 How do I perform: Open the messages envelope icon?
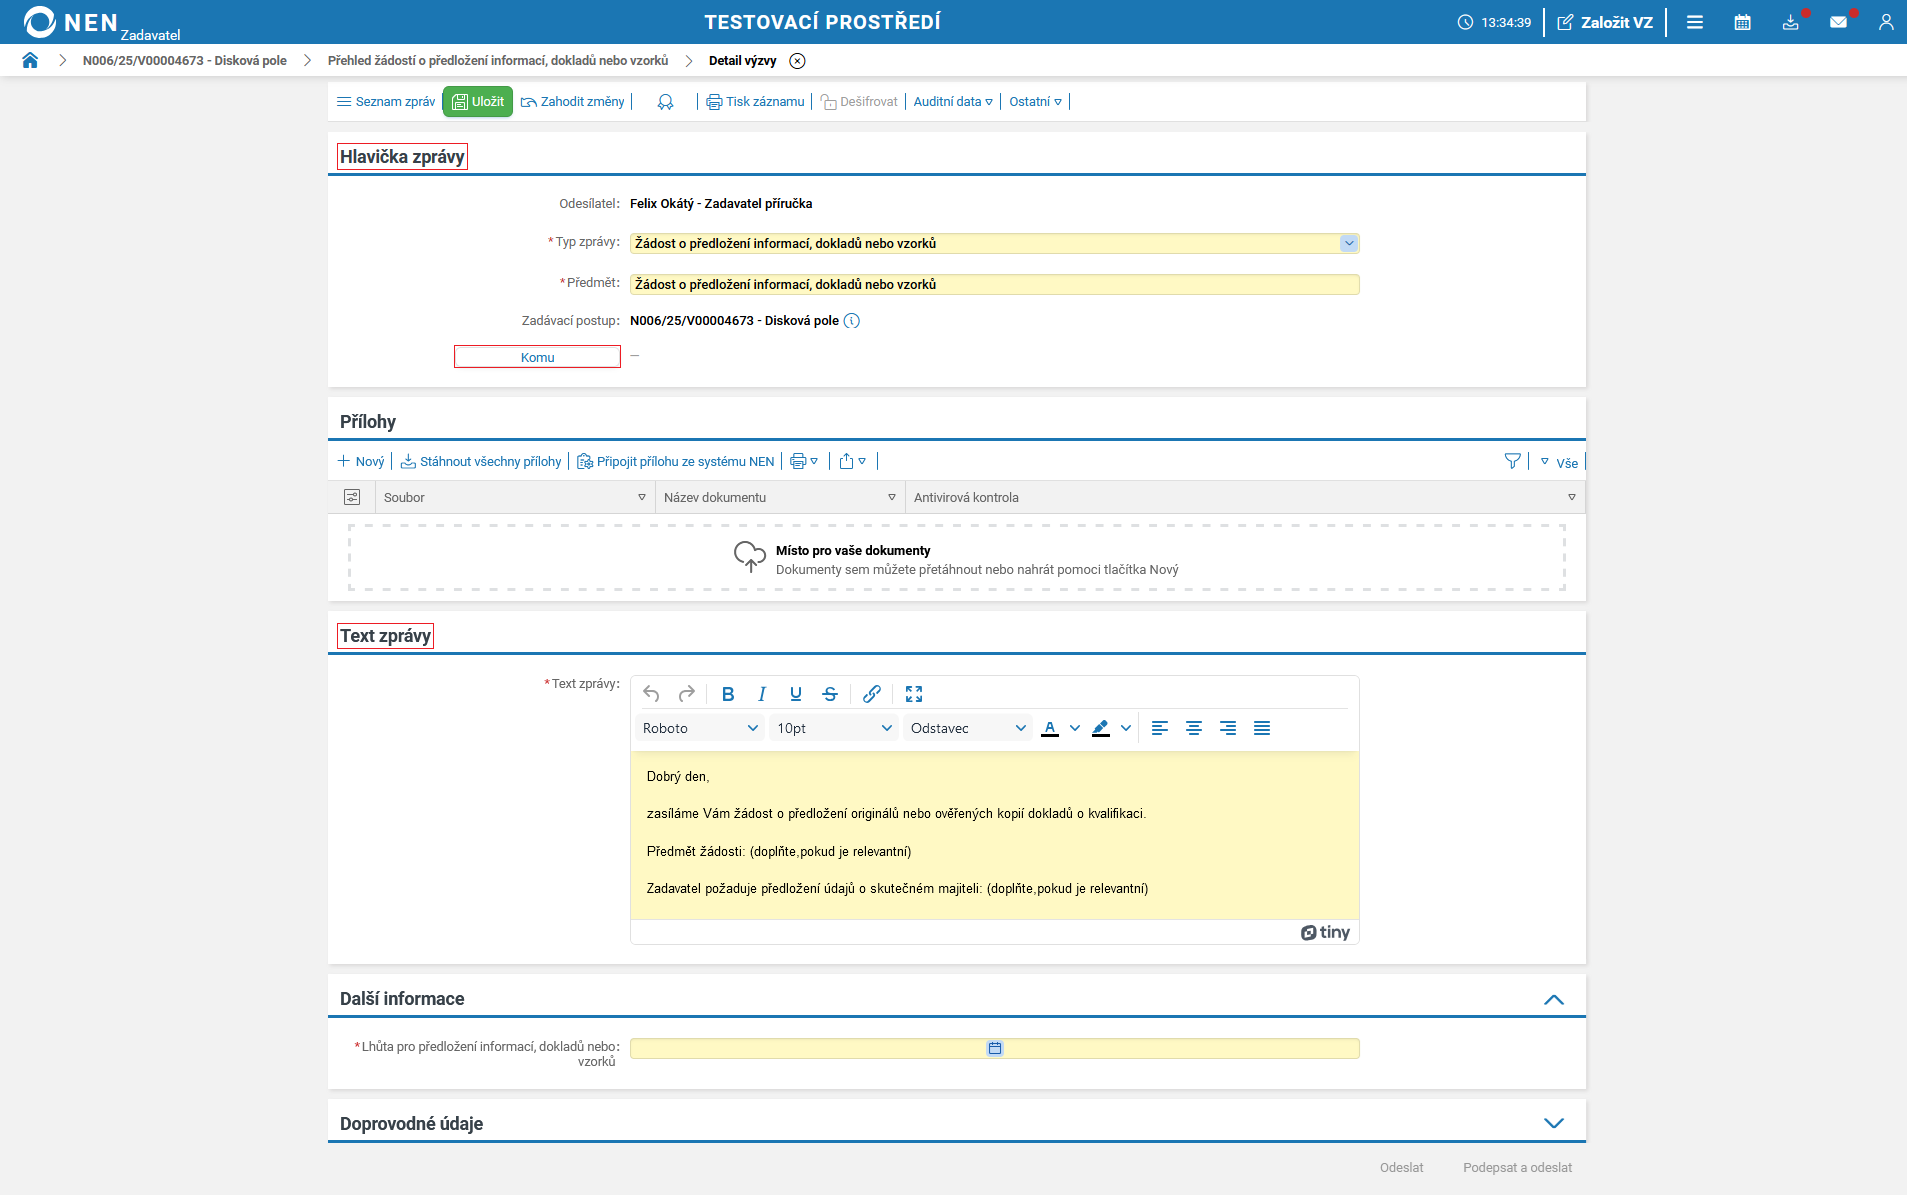click(1838, 22)
